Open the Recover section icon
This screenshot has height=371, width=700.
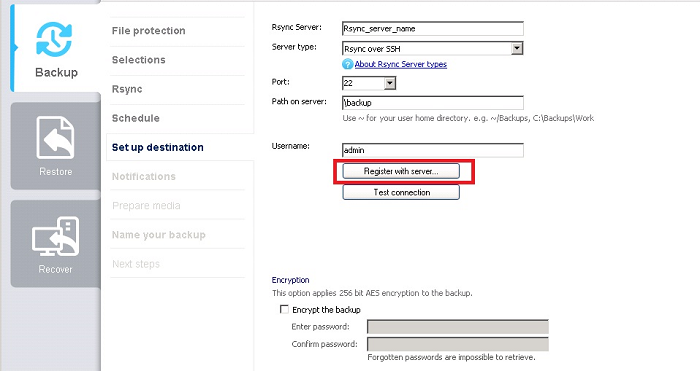[x=55, y=237]
